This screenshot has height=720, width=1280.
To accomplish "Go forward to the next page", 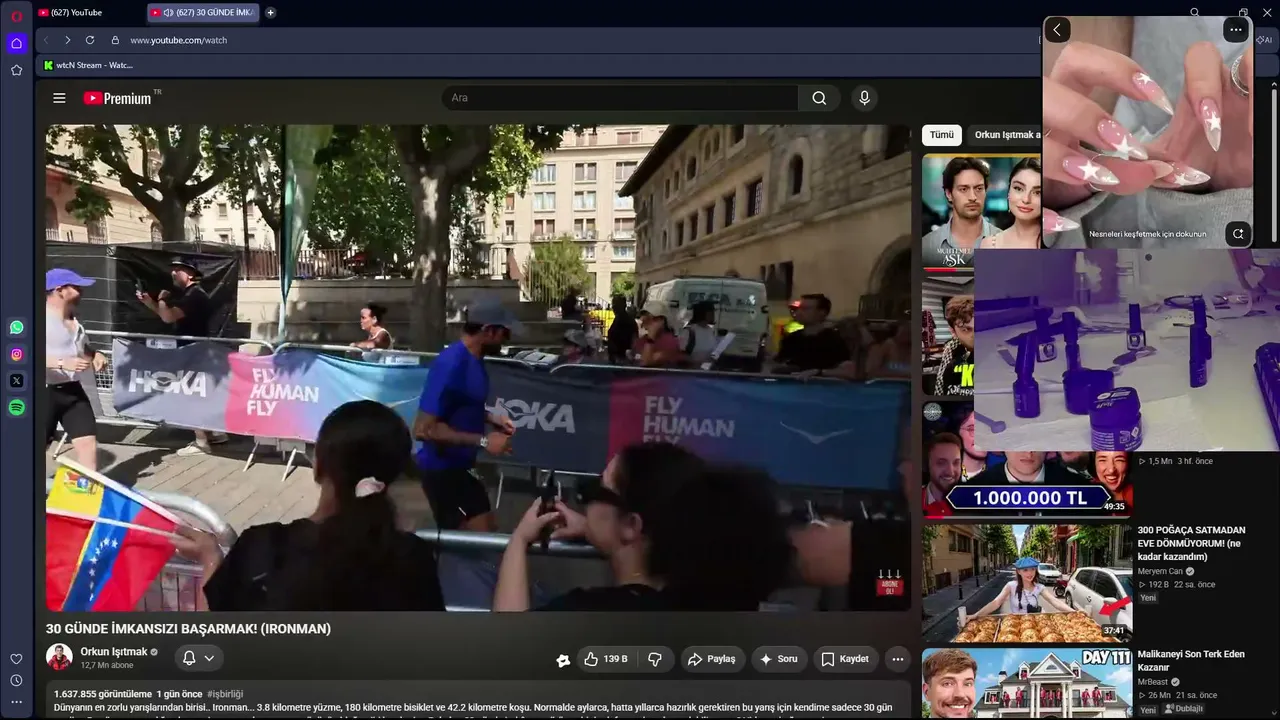I will (x=67, y=40).
